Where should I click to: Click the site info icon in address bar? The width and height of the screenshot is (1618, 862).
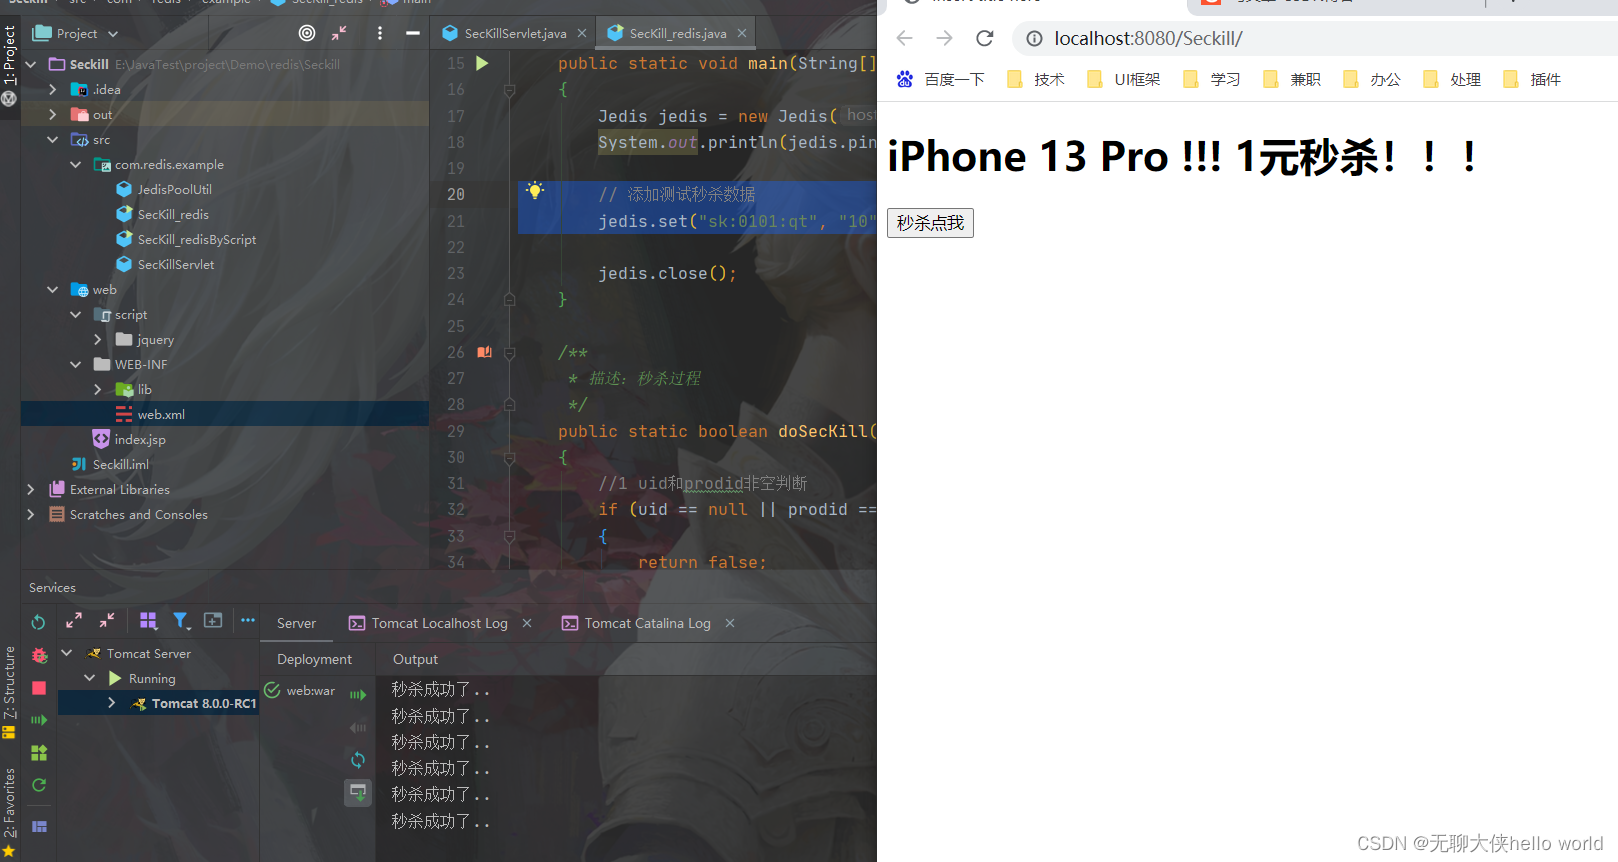click(x=1034, y=39)
